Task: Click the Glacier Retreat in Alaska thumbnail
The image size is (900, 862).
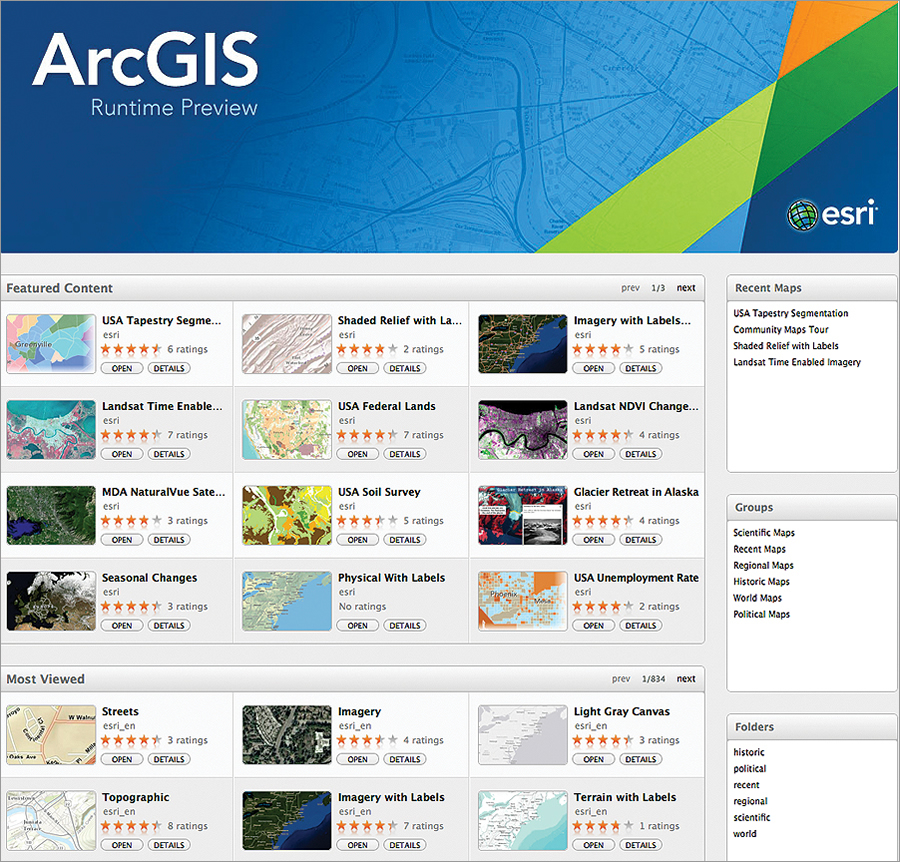Action: (x=523, y=515)
